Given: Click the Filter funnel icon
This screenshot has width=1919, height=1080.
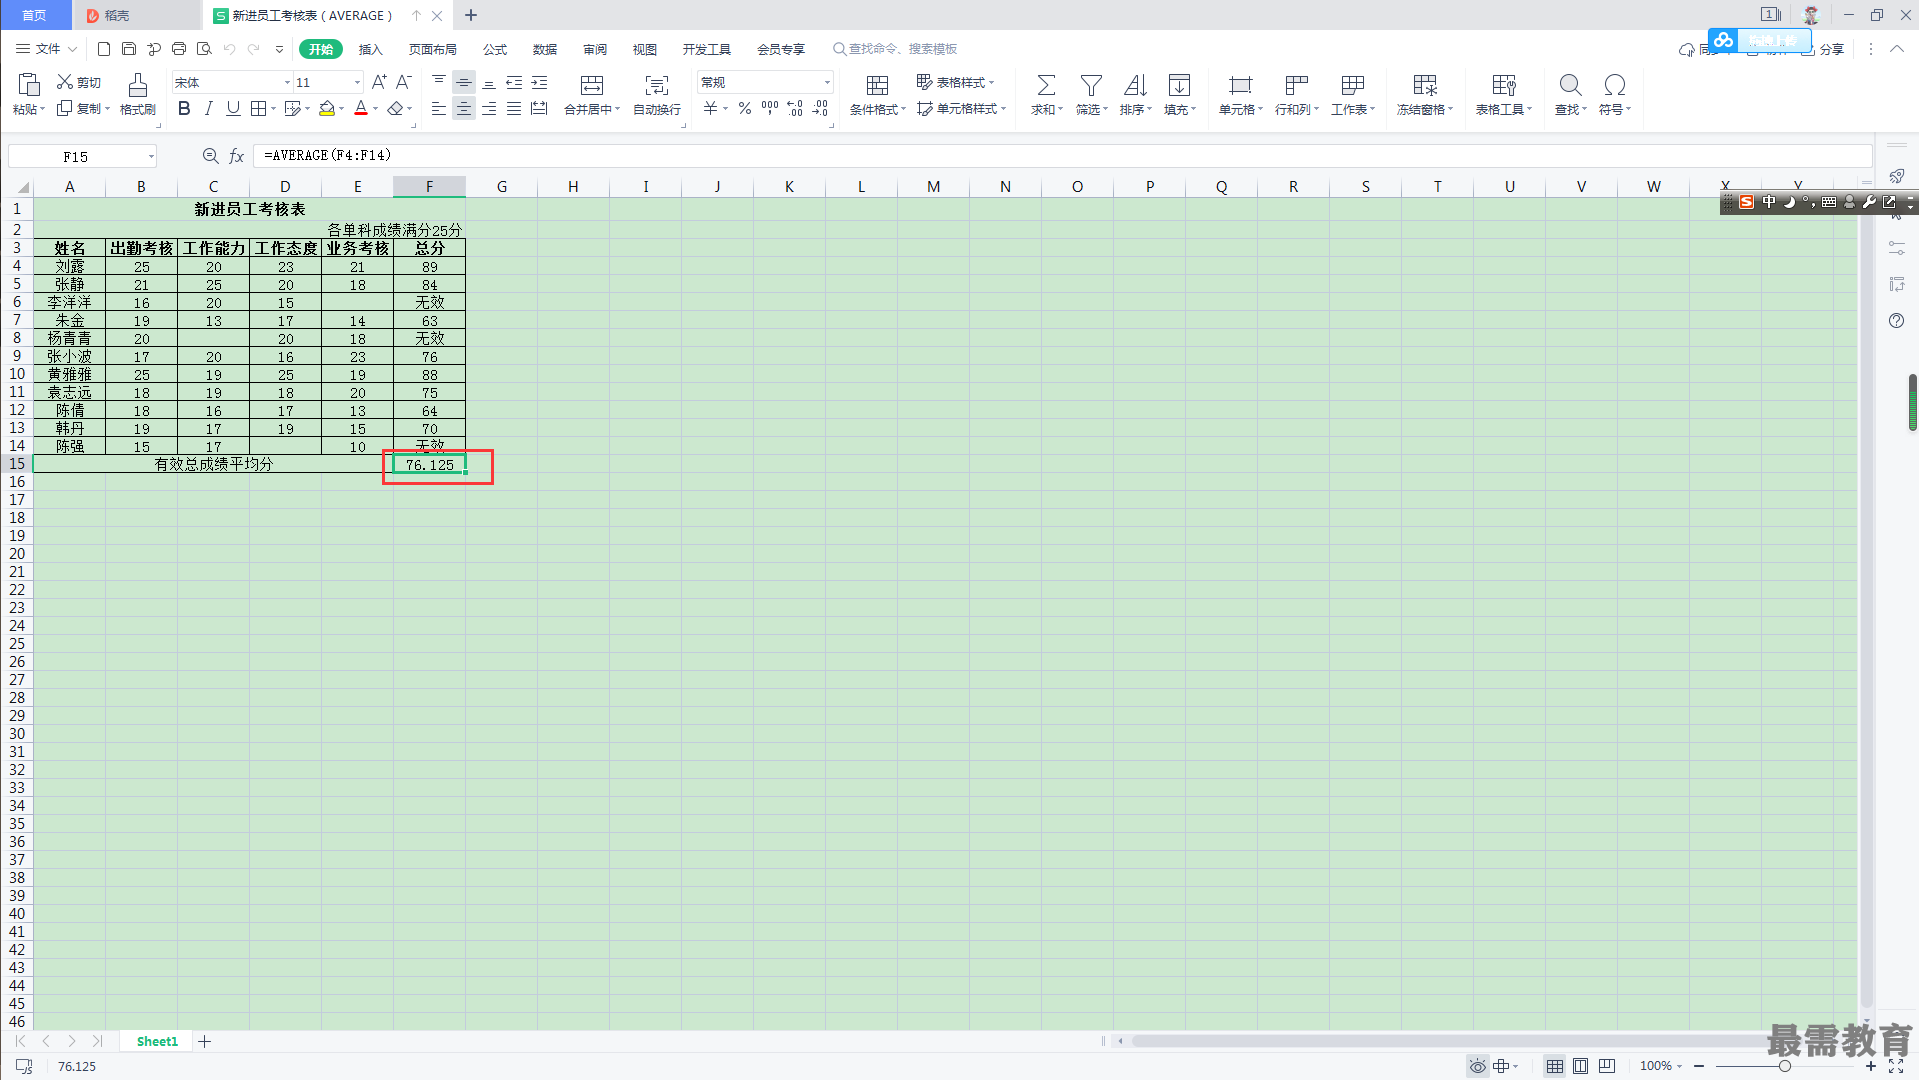Looking at the screenshot, I should click(1091, 85).
